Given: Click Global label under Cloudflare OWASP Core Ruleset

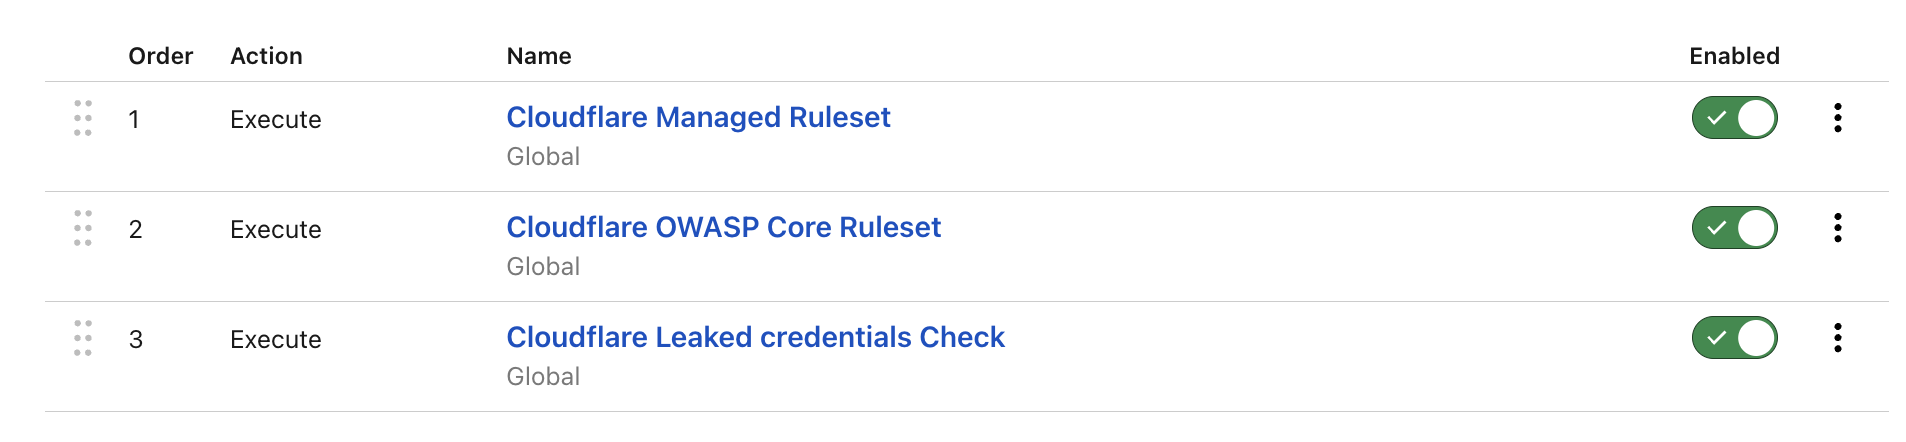Looking at the screenshot, I should [543, 267].
